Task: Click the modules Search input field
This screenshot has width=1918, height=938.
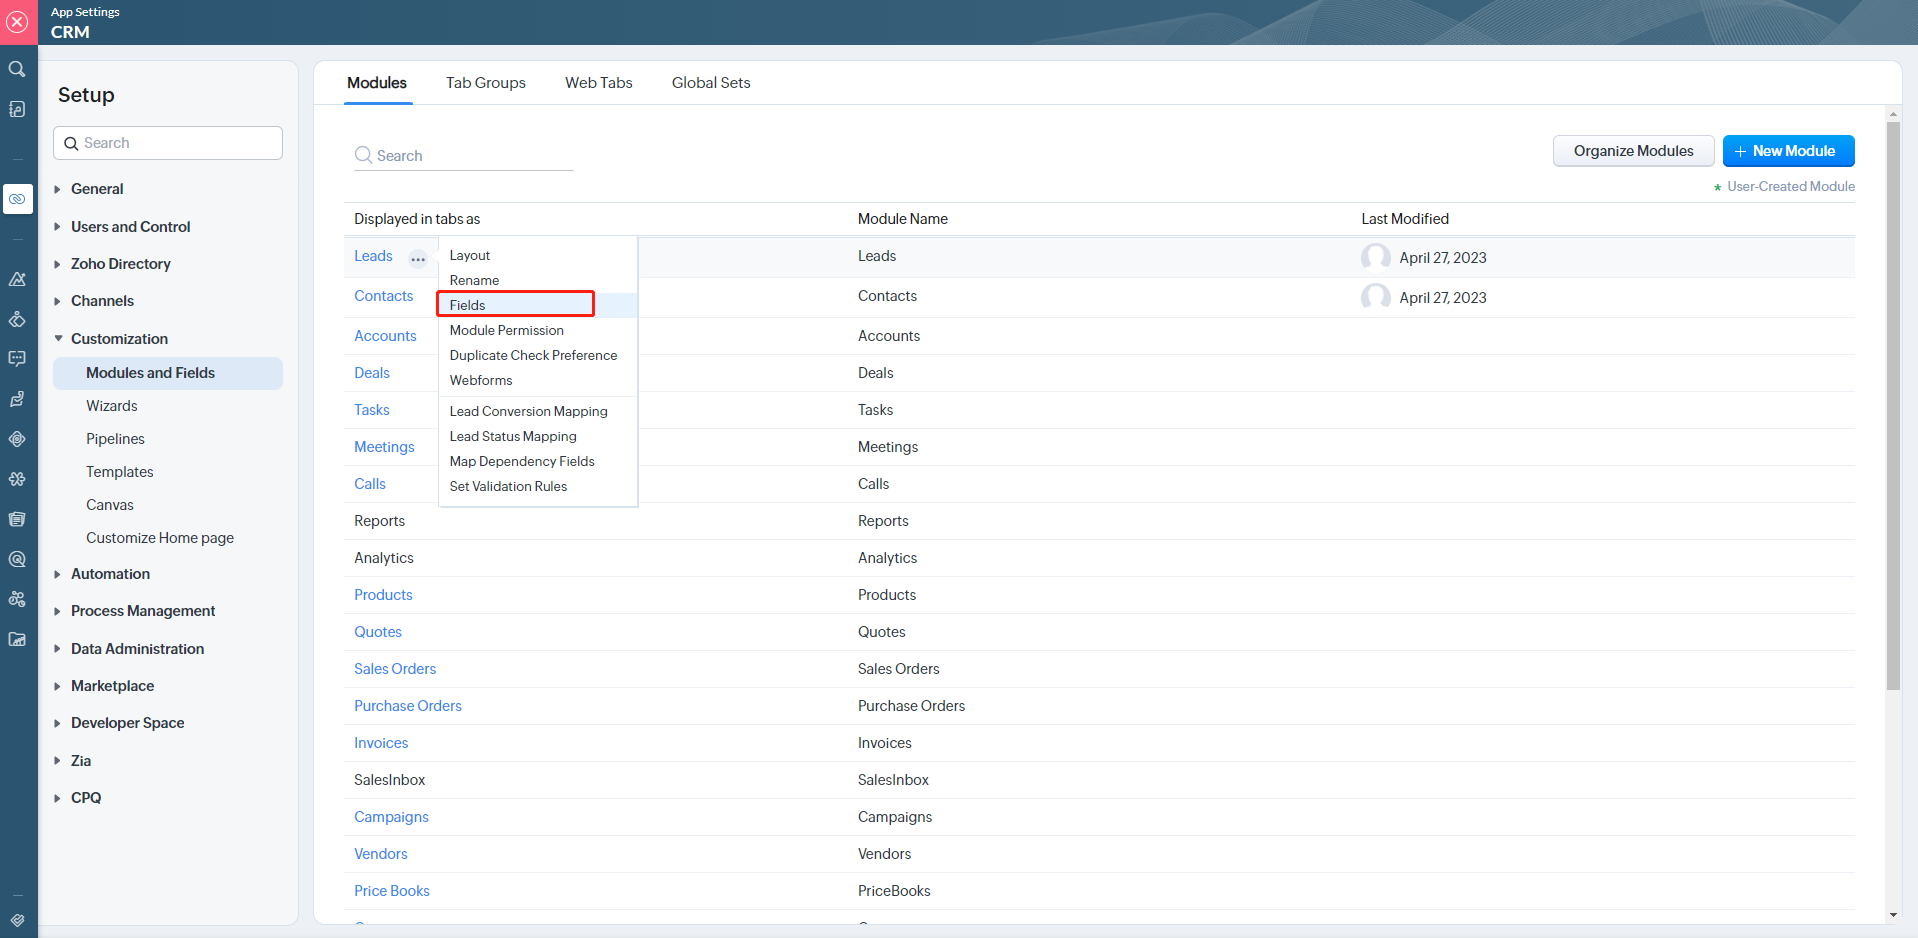Action: 463,156
